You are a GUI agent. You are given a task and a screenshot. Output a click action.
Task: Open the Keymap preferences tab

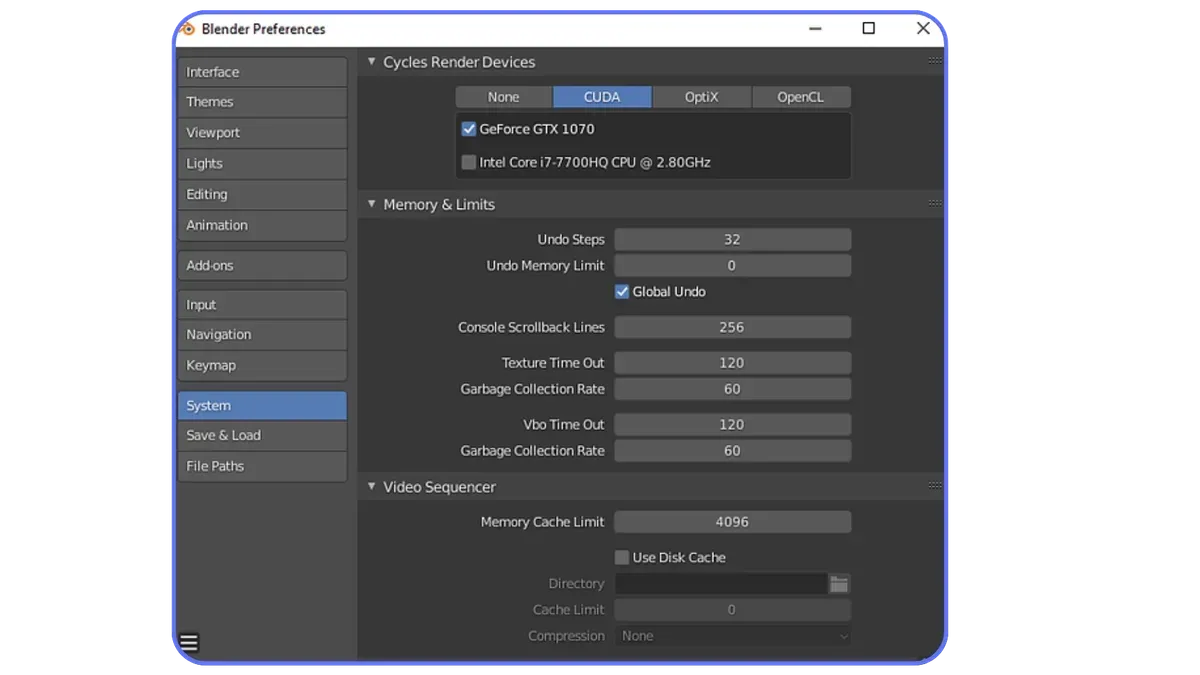click(262, 366)
